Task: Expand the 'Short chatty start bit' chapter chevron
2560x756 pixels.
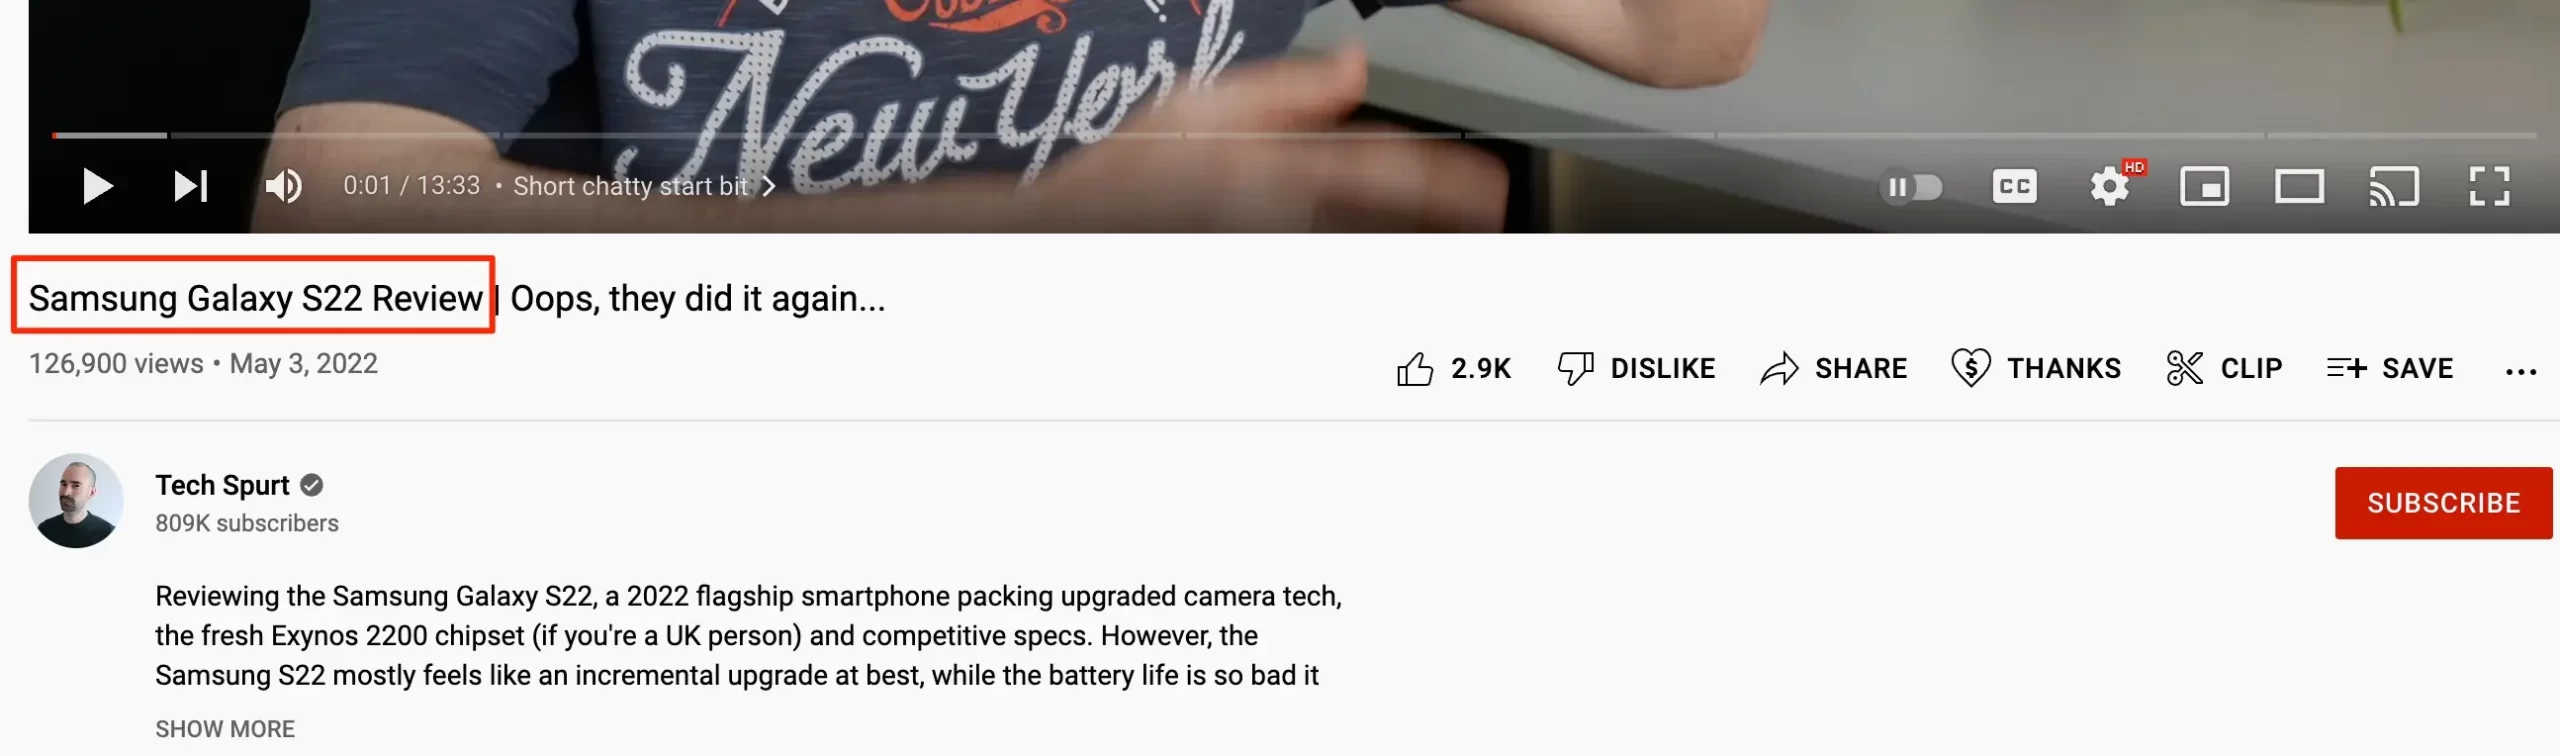Action: tap(768, 187)
